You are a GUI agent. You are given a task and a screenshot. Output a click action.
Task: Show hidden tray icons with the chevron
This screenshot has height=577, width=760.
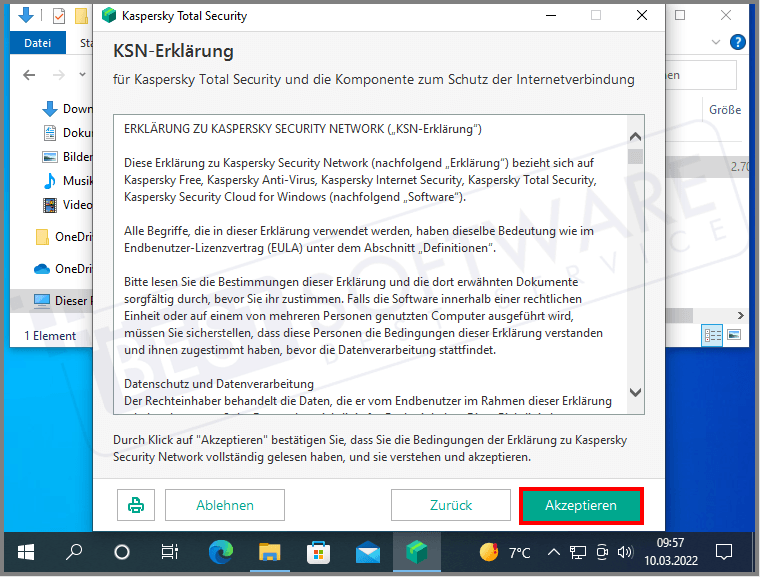(554, 552)
